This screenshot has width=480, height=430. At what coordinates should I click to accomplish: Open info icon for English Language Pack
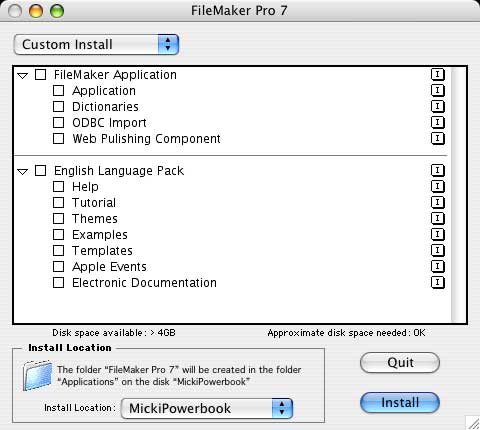[438, 170]
